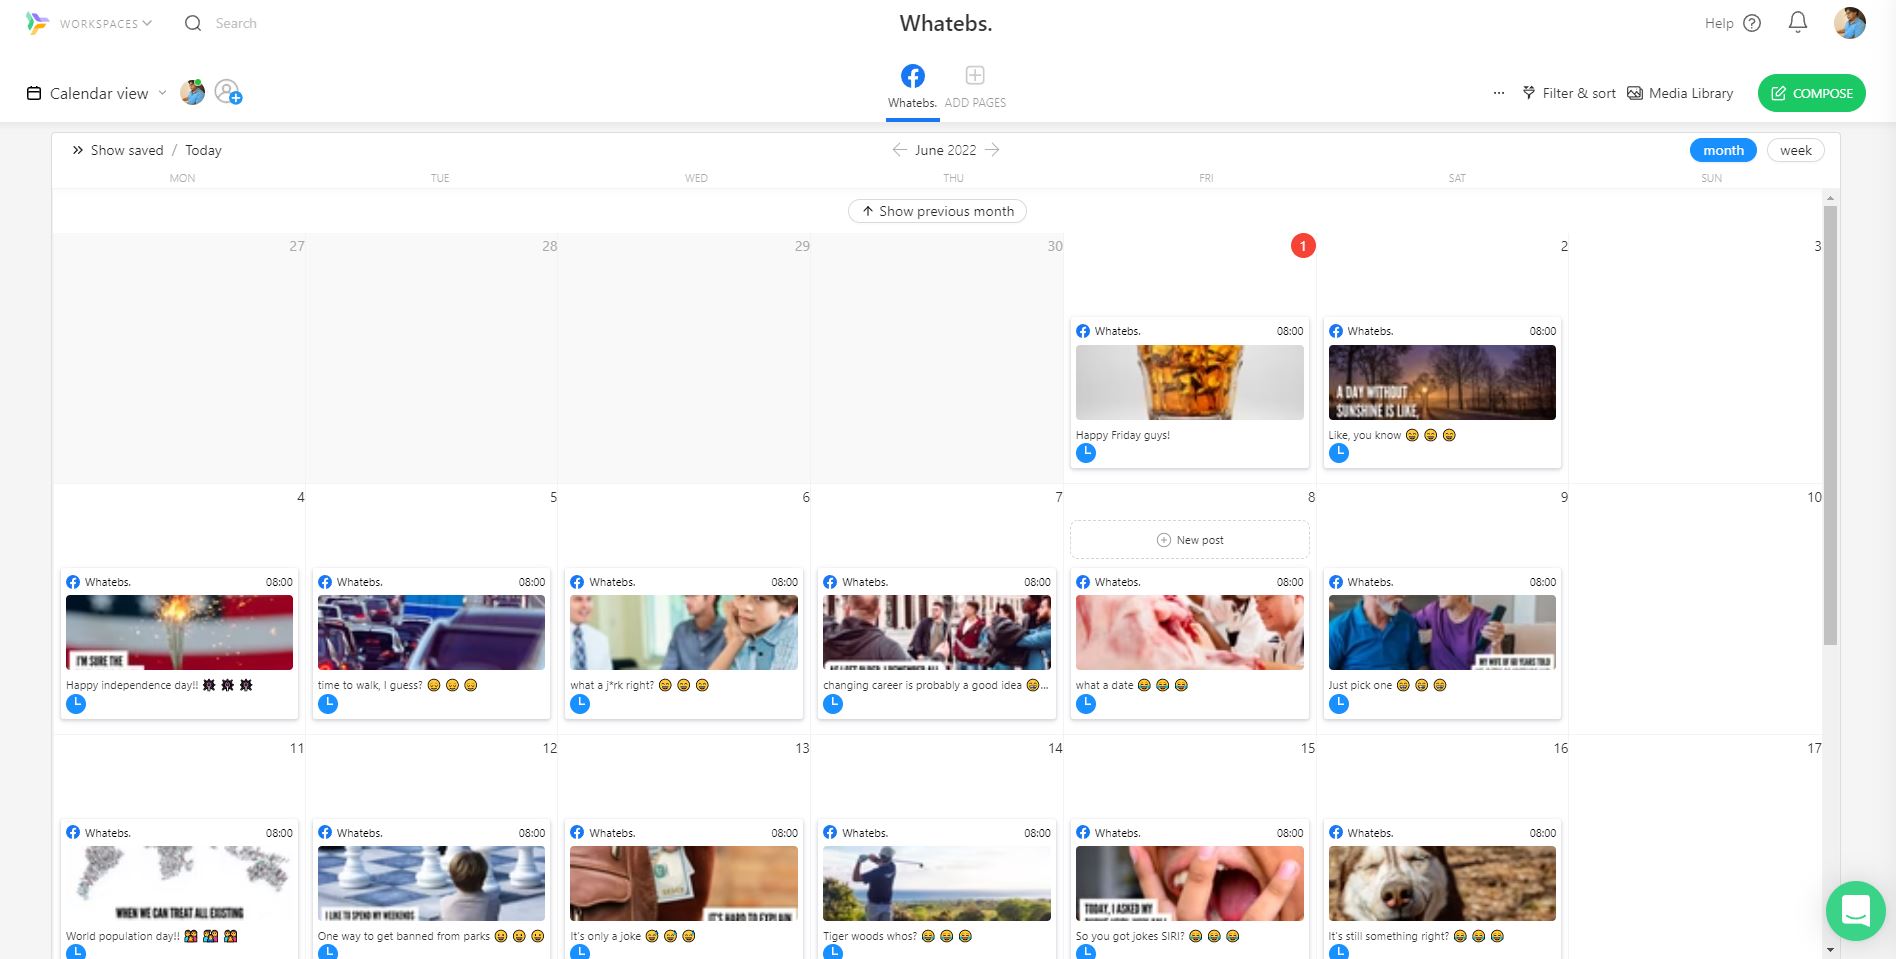Click Facebook icon on Happy Friday post

[x=1083, y=331]
